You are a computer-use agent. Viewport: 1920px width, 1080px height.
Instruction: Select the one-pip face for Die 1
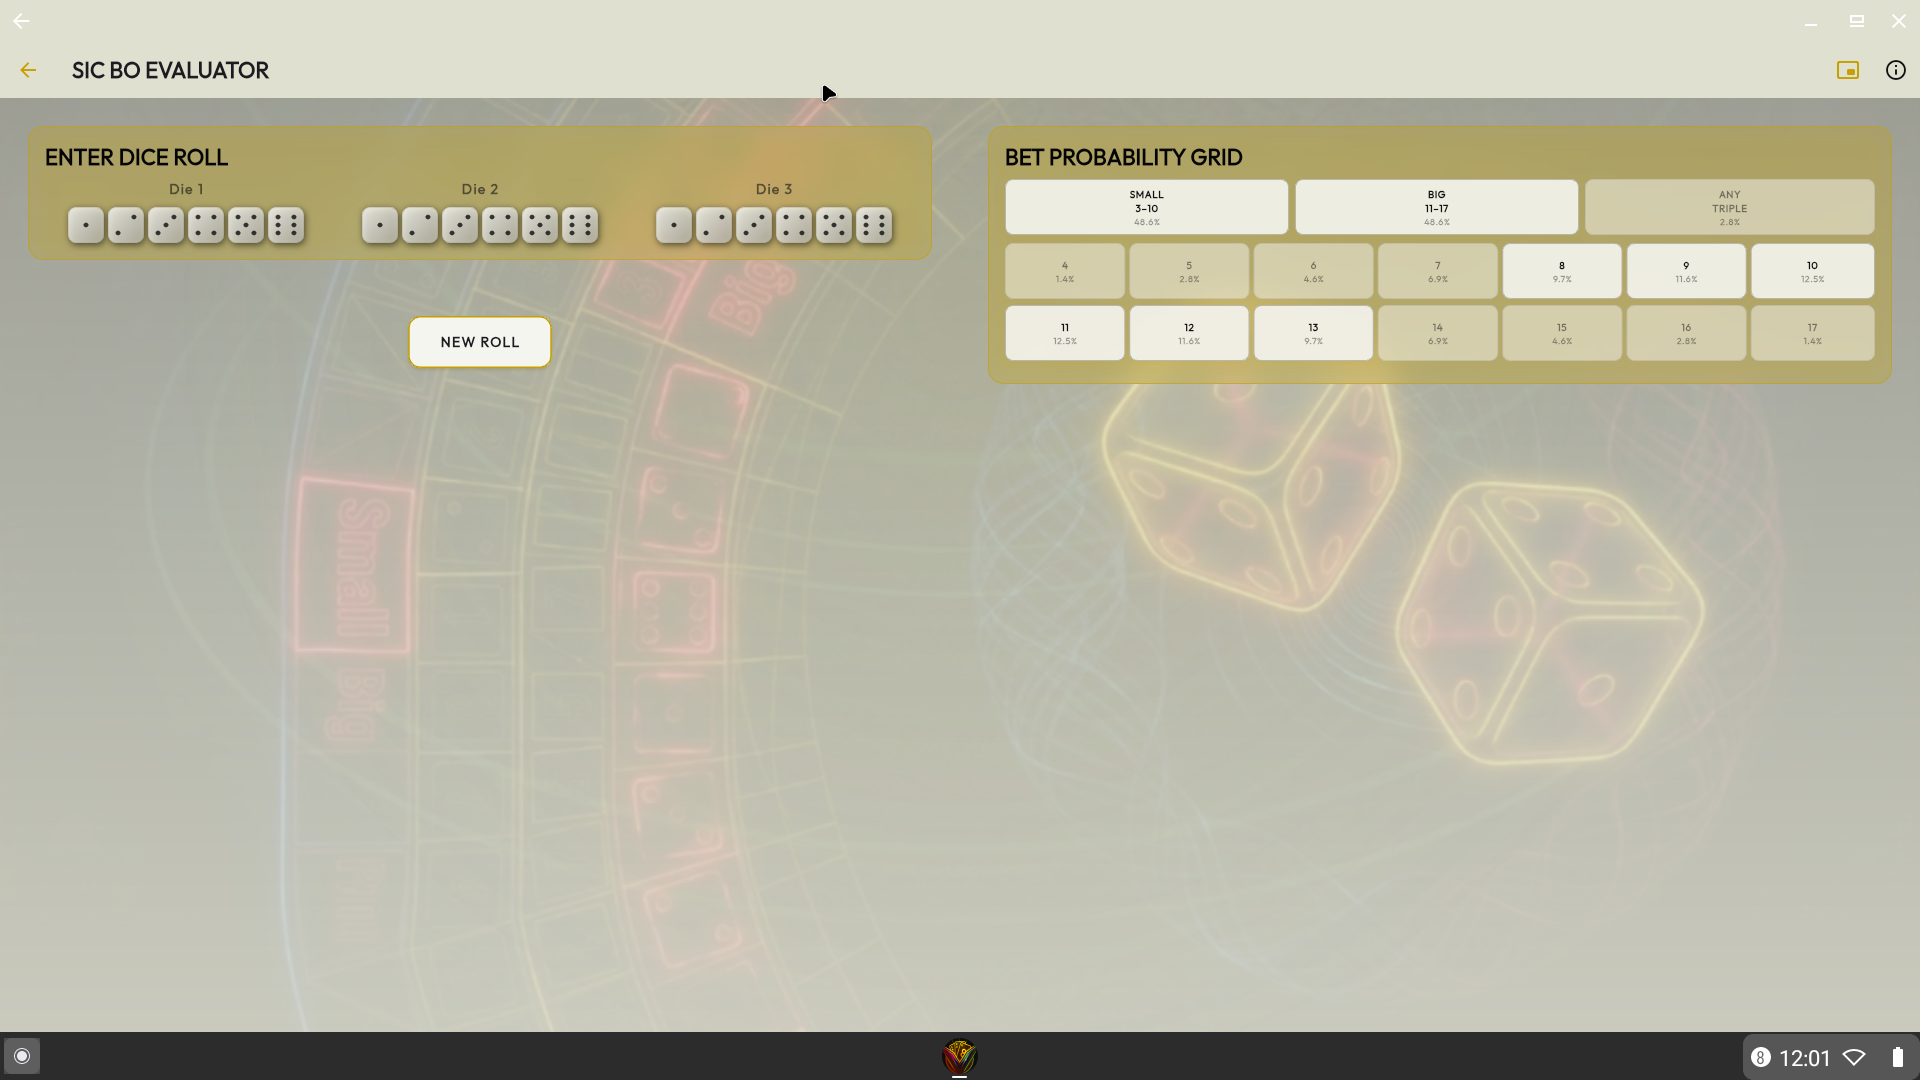[x=86, y=225]
